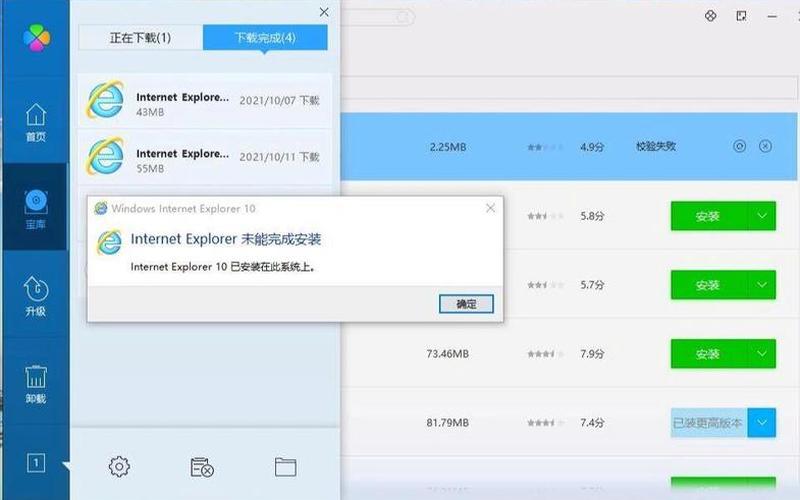Click IE icon in dialog title bar
This screenshot has width=800, height=500.
[x=101, y=208]
